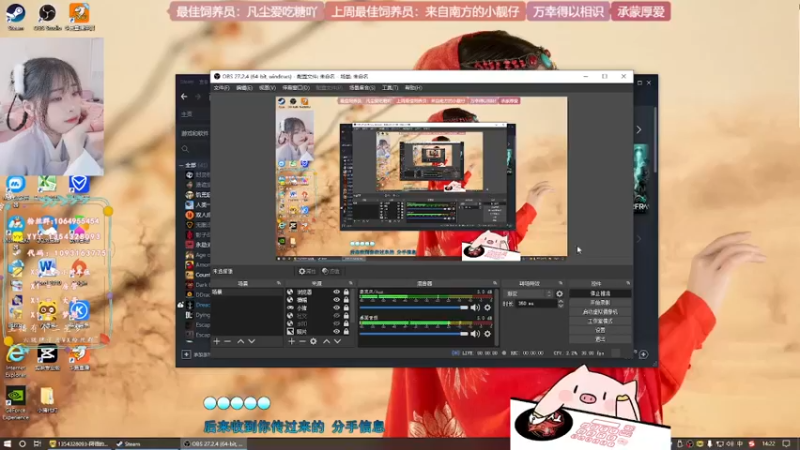
Task: Move the scene down in Scenes panel
Action: pos(252,341)
